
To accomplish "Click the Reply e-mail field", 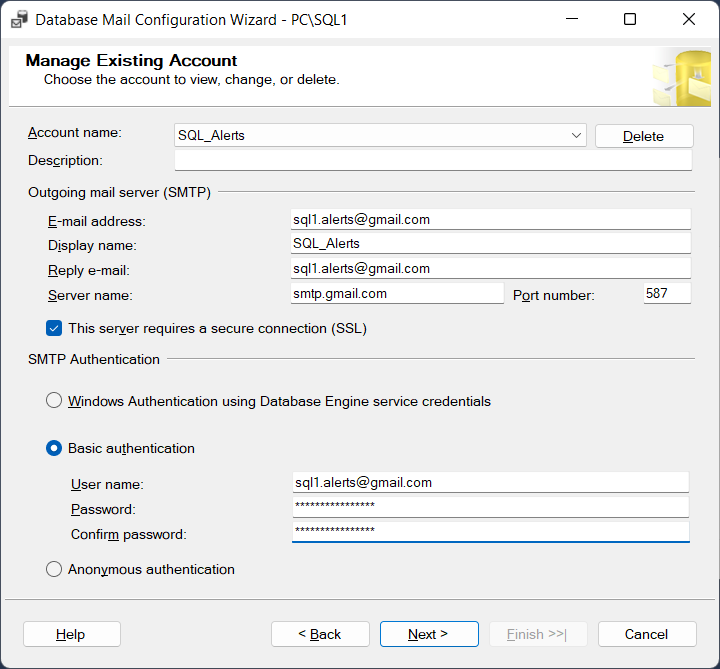I will [490, 268].
